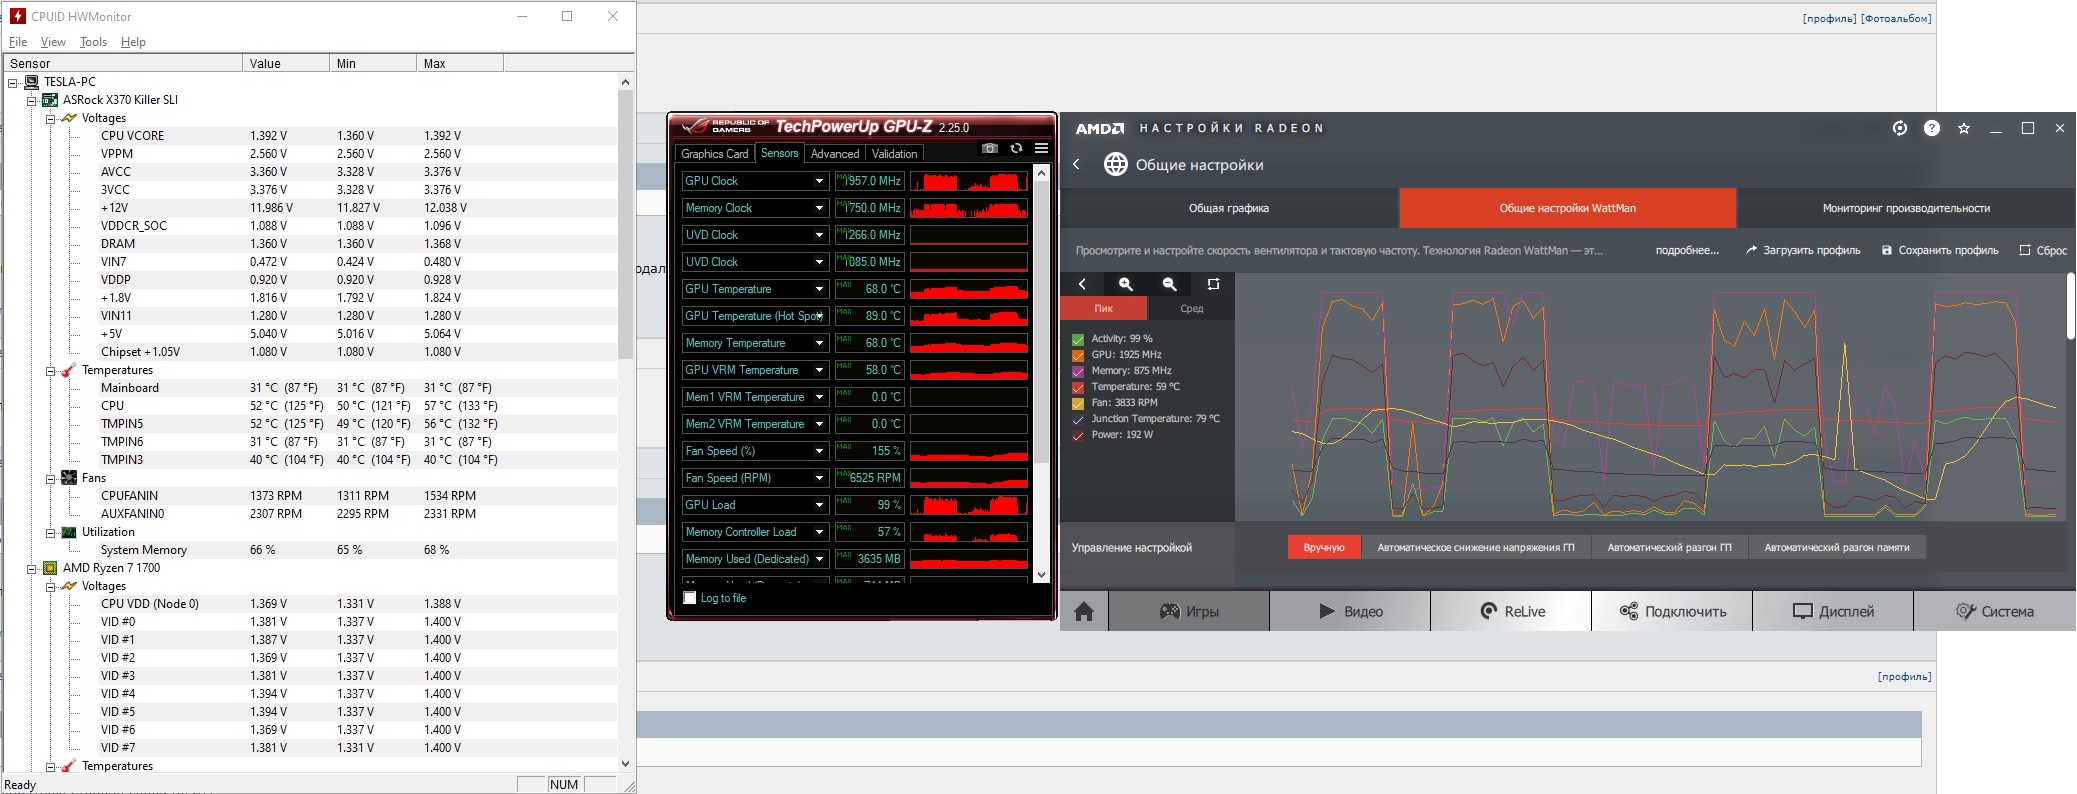The image size is (2077, 794).
Task: Go to Radeon Settings home
Action: (x=1084, y=611)
